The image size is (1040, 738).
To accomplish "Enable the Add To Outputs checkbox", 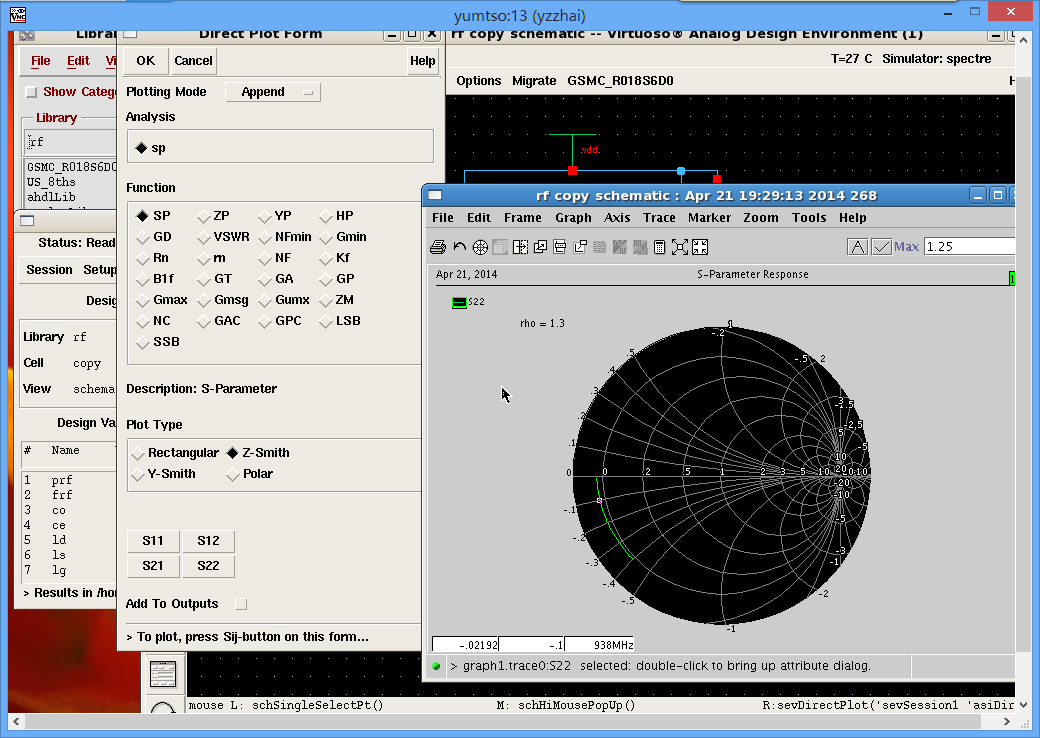I will click(240, 604).
